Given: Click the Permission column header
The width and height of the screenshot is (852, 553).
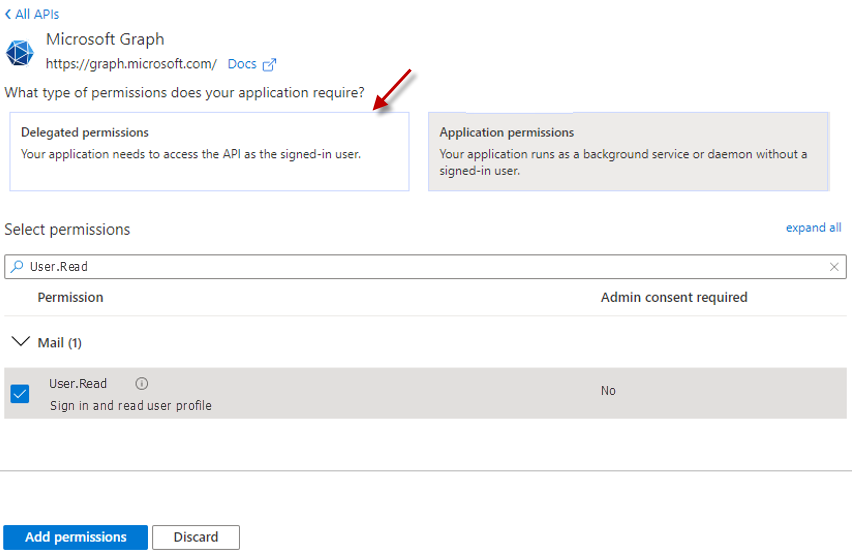Looking at the screenshot, I should 70,297.
